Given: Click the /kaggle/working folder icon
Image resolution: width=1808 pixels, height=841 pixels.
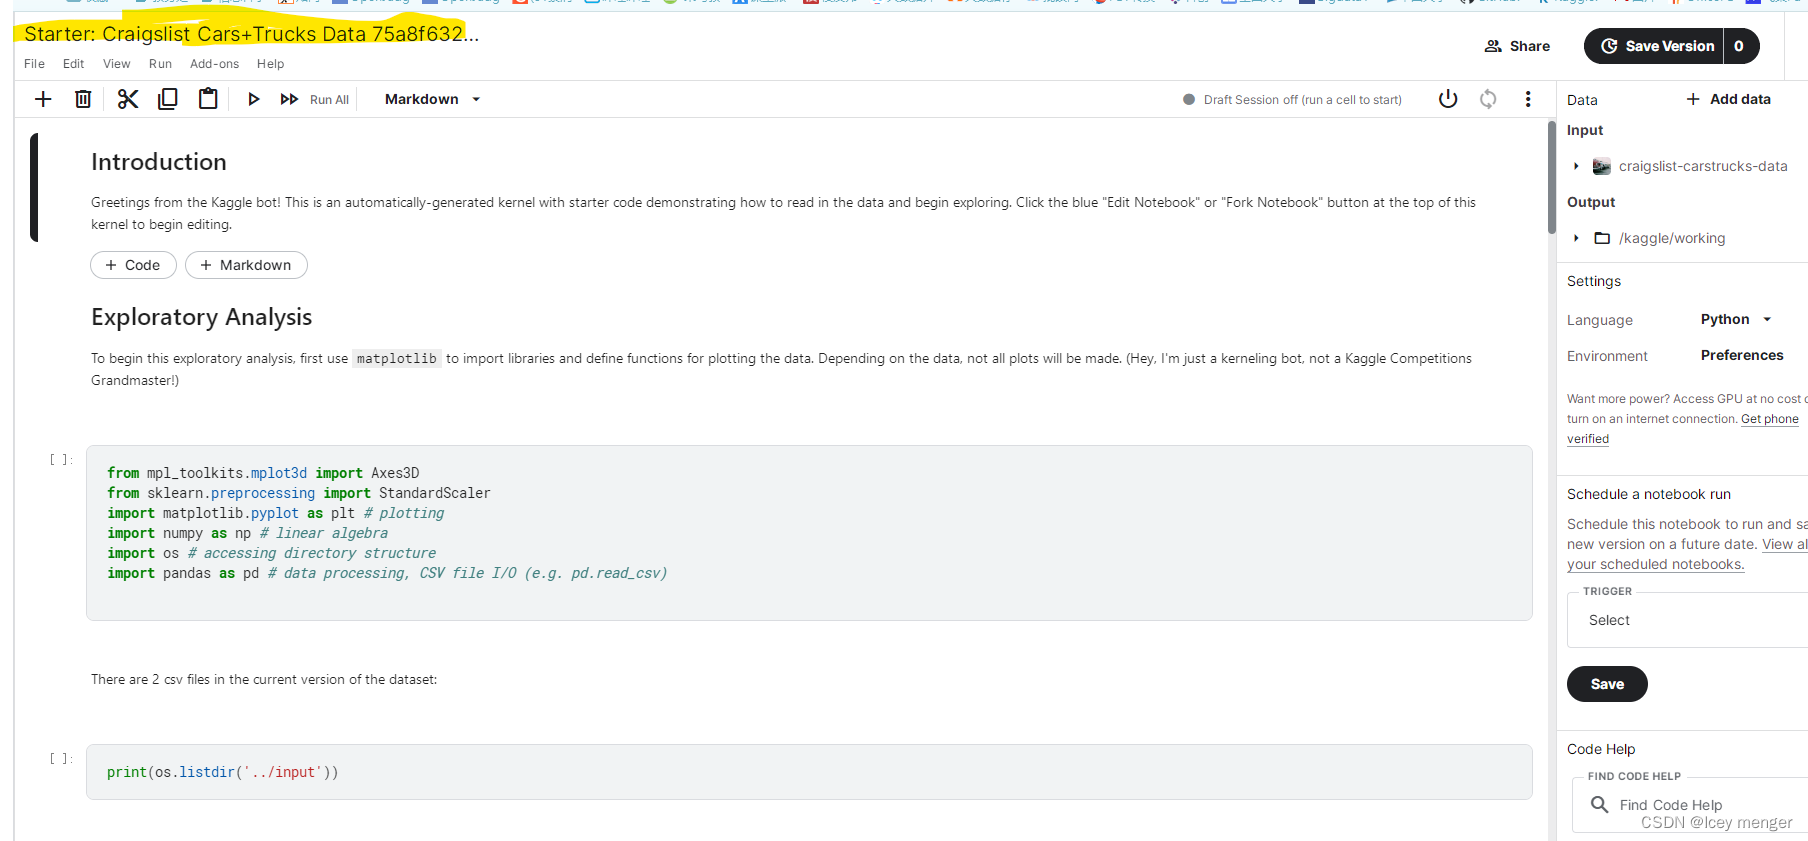Looking at the screenshot, I should tap(1602, 238).
